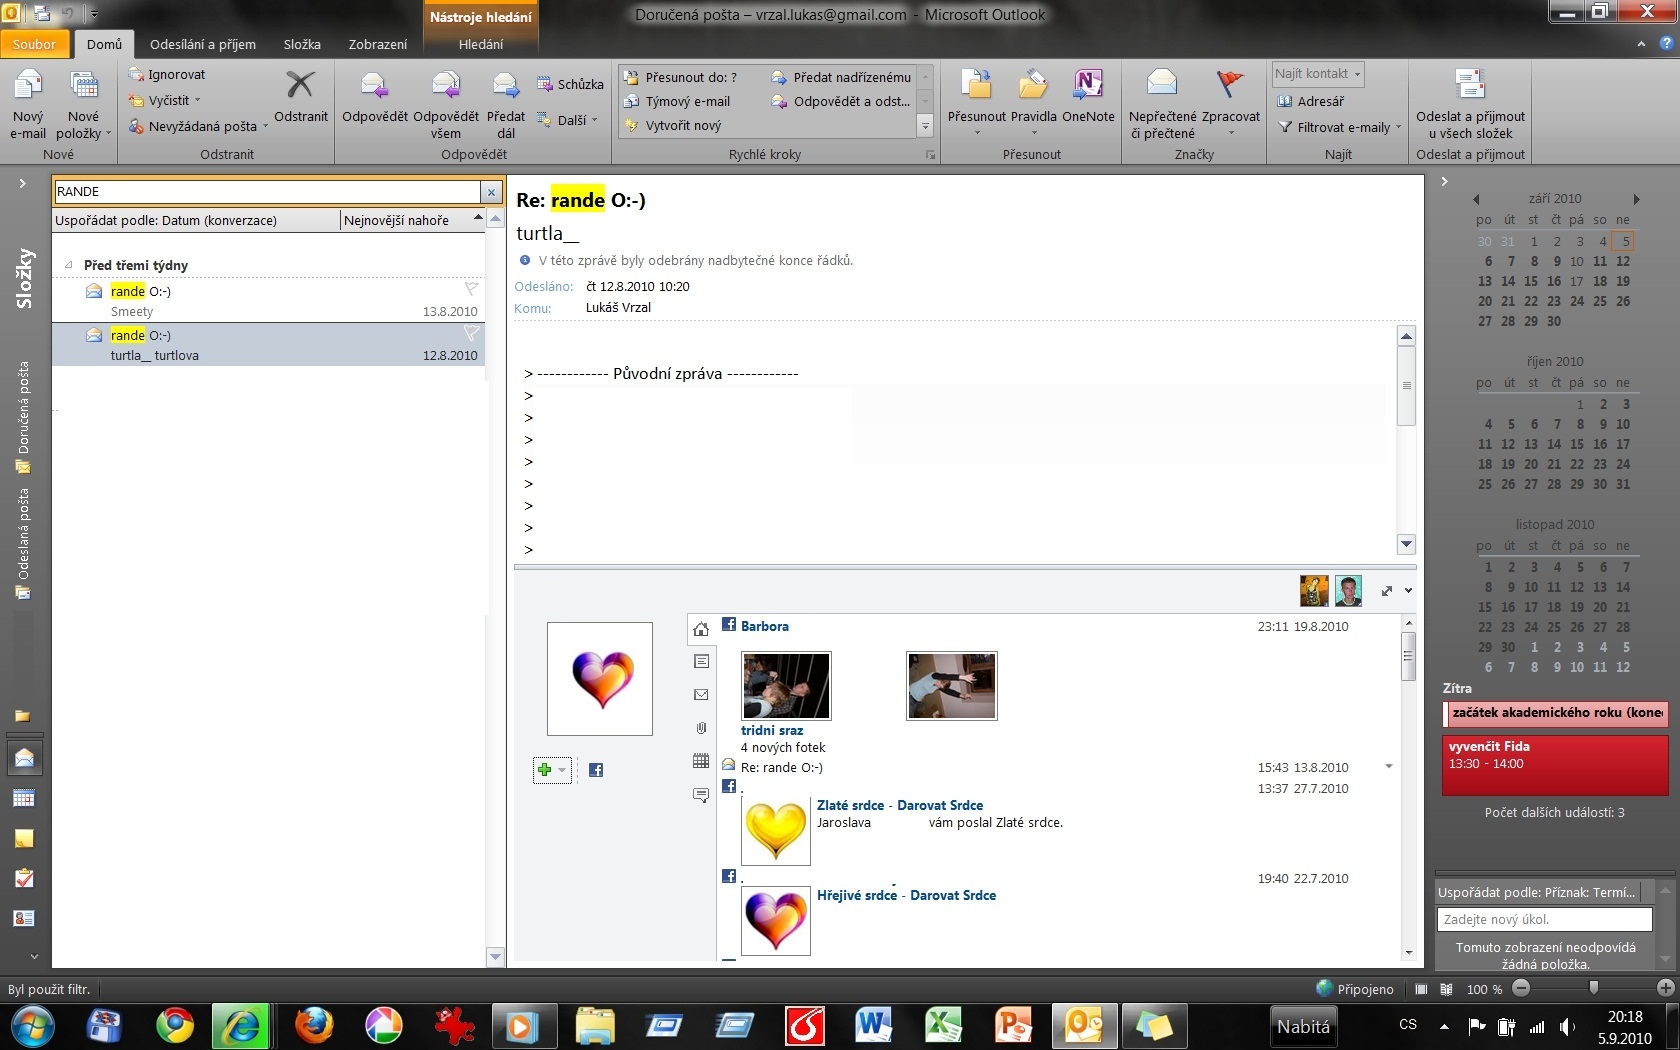Click the Facebook icon below heart picture

pyautogui.click(x=596, y=770)
